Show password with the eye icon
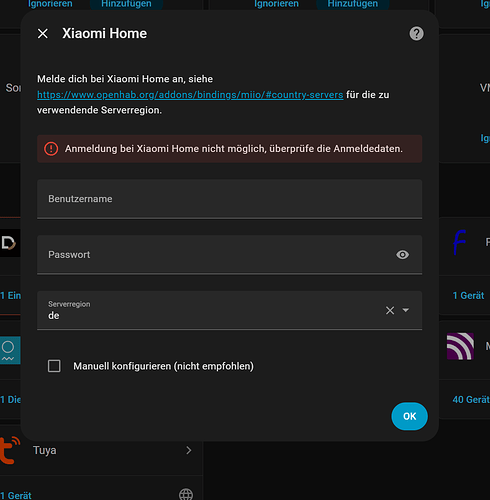 coord(402,255)
